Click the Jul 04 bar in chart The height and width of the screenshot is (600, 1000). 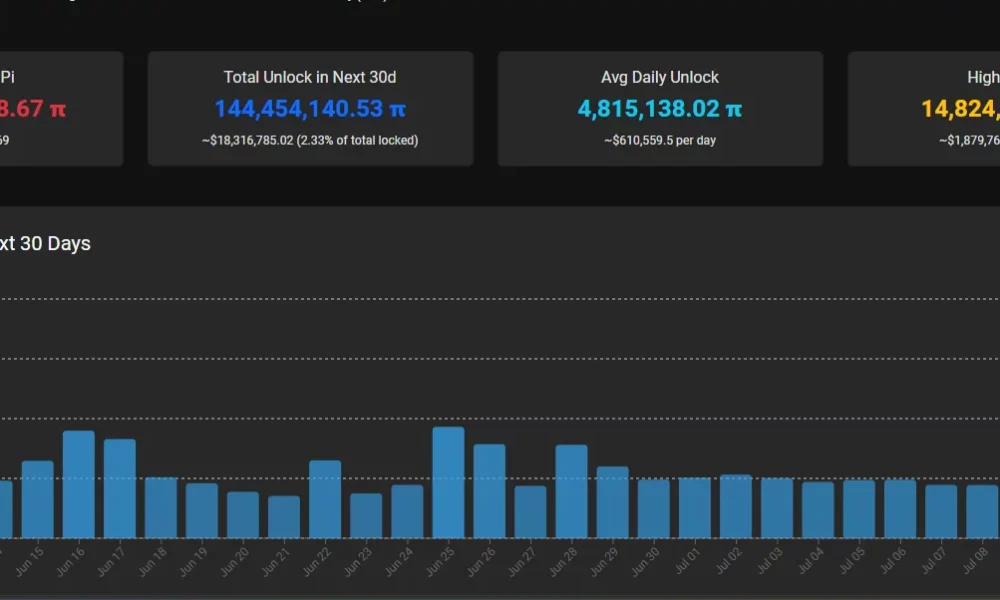tap(818, 510)
